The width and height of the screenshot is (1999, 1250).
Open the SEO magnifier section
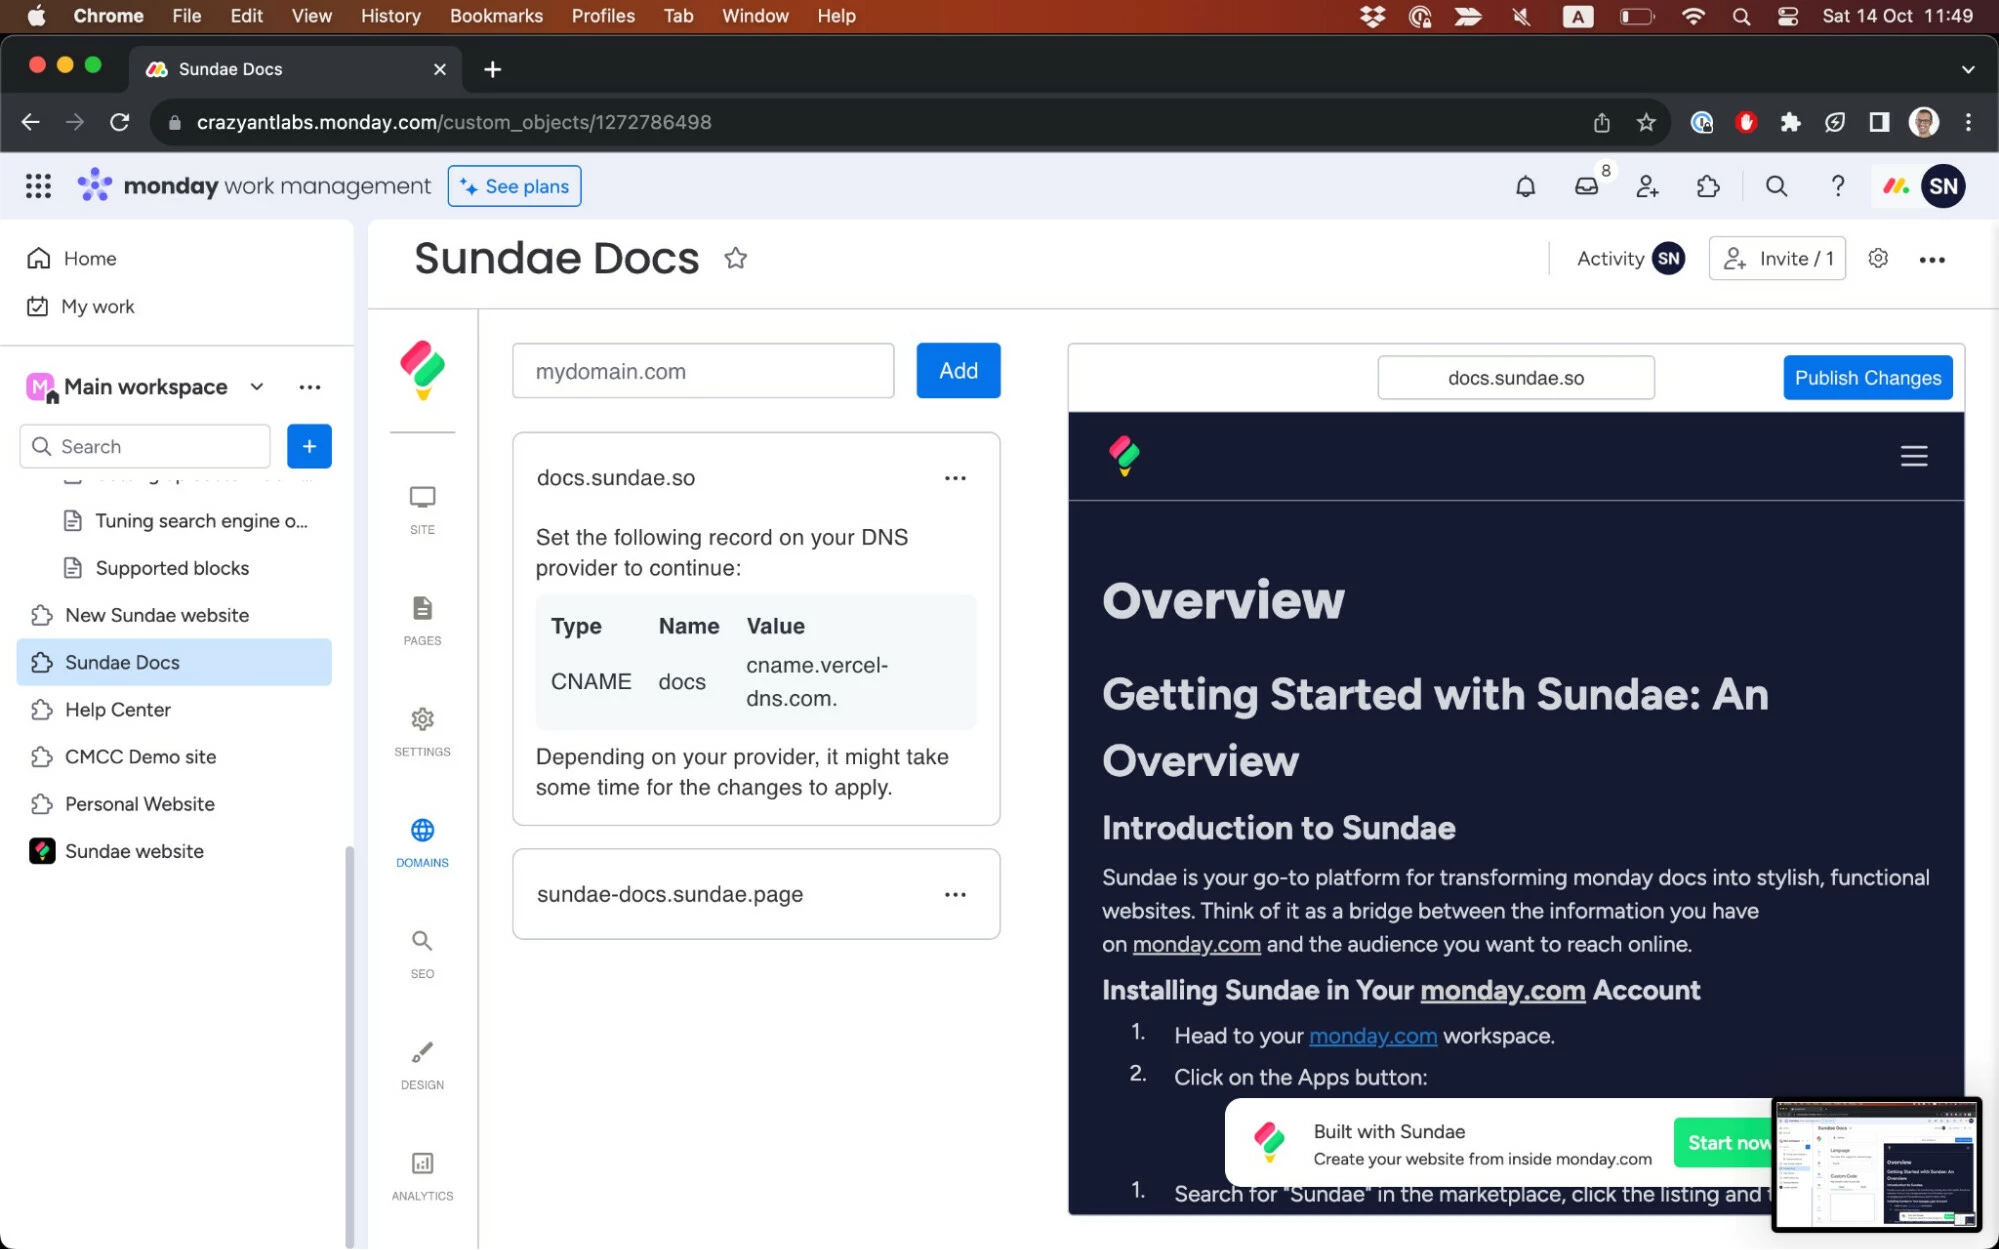pyautogui.click(x=422, y=953)
